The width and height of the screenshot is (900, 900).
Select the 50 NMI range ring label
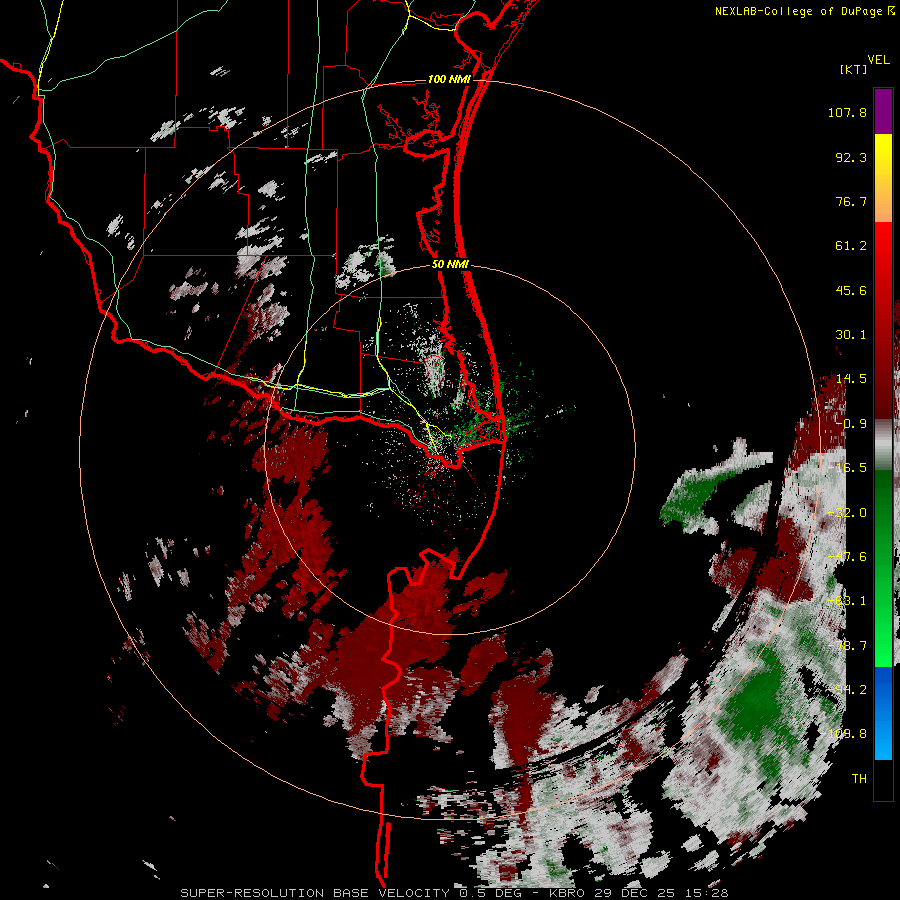tap(450, 265)
